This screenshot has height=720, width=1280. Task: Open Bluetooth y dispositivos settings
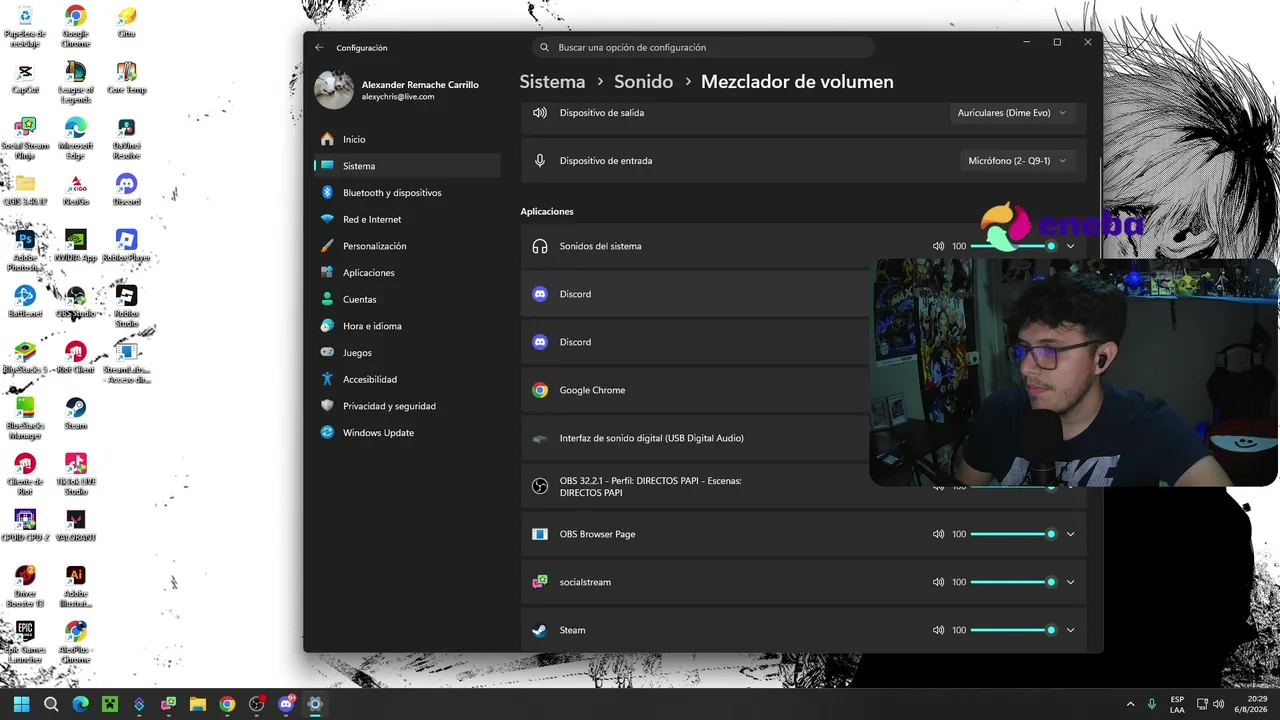407,192
